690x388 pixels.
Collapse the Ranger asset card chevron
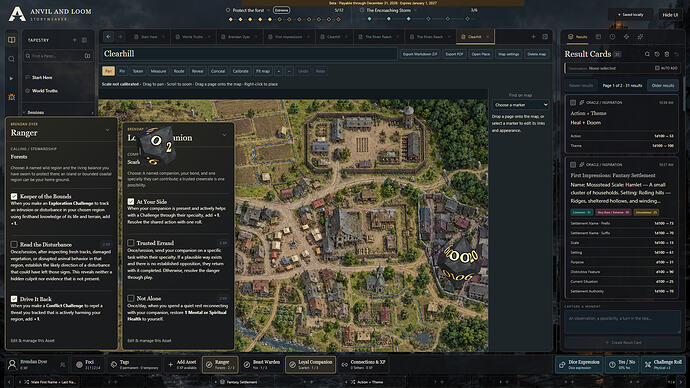point(107,130)
